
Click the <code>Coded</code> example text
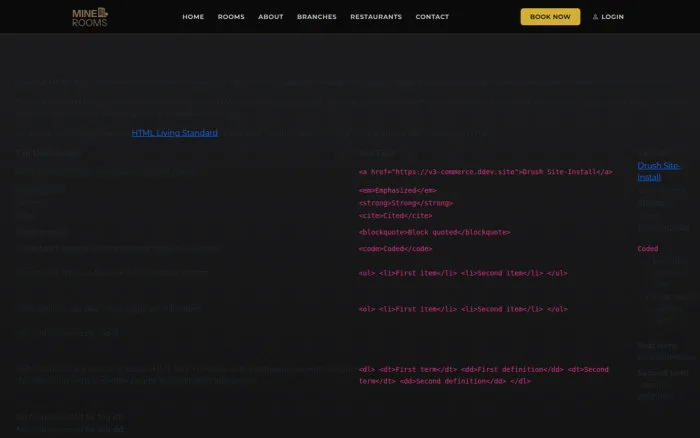(x=395, y=249)
